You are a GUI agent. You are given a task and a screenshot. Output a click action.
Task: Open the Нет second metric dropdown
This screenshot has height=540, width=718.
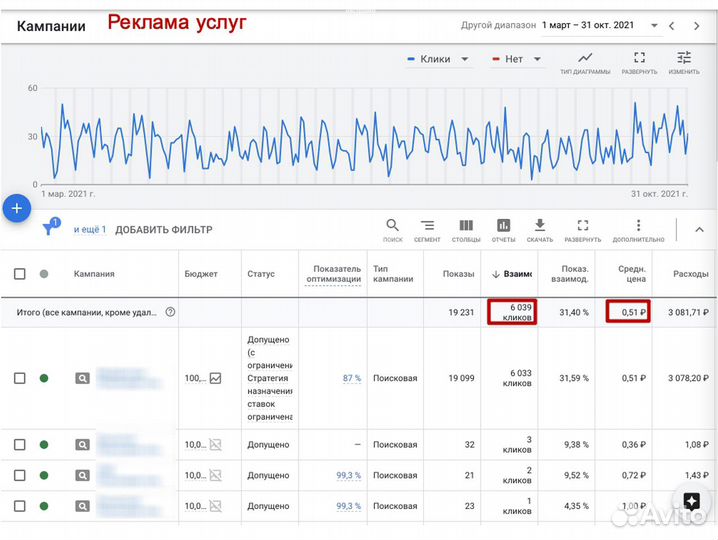pyautogui.click(x=517, y=59)
